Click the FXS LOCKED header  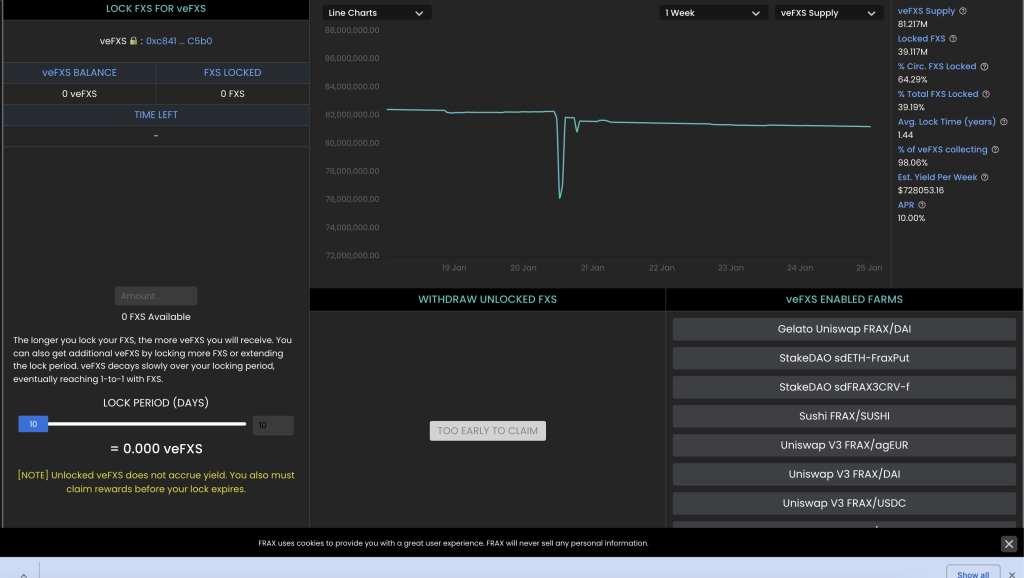(232, 72)
